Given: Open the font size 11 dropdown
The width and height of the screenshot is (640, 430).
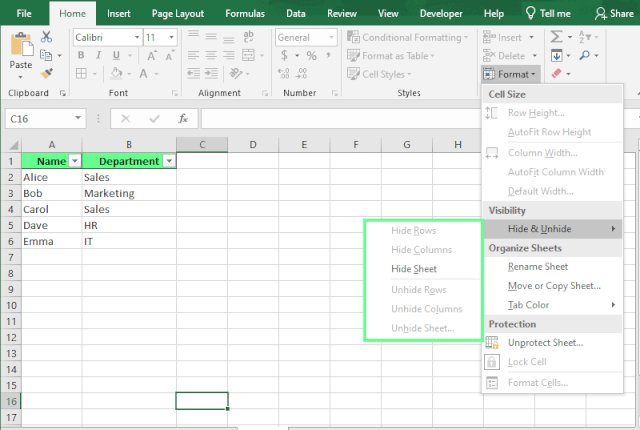Looking at the screenshot, I should [x=171, y=37].
